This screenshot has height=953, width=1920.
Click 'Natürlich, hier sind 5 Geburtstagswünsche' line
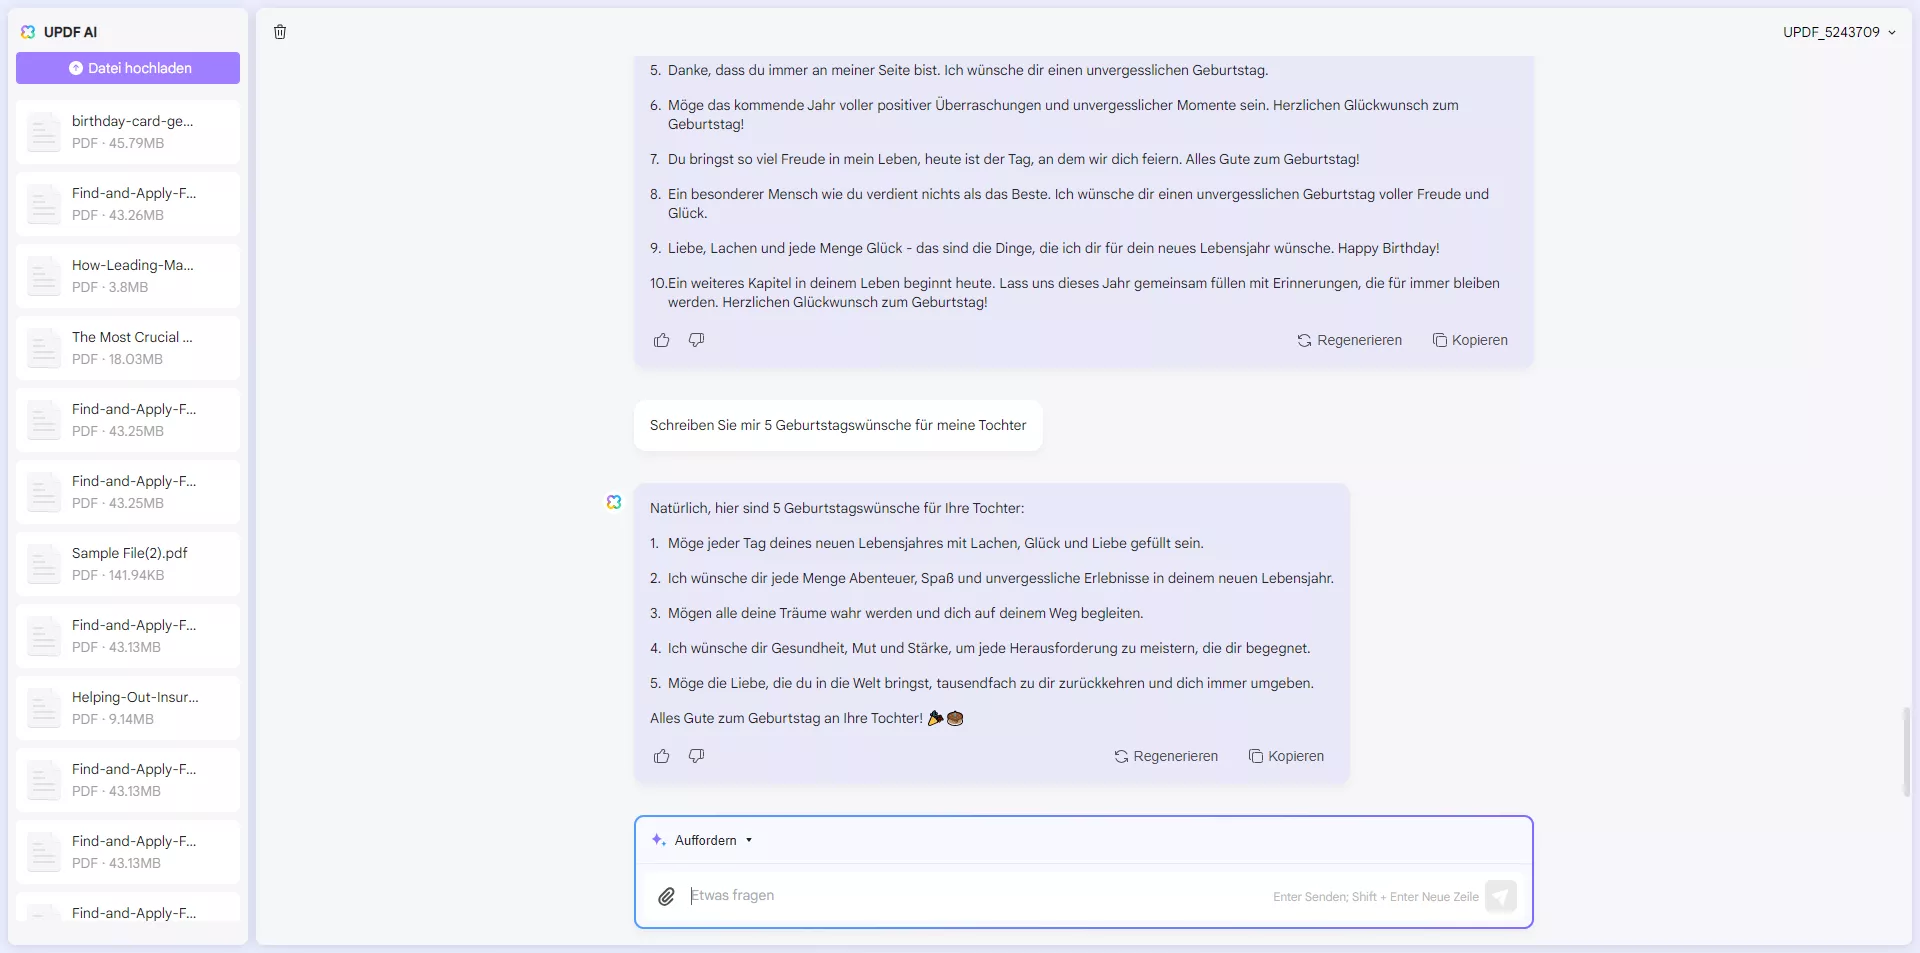coord(837,508)
